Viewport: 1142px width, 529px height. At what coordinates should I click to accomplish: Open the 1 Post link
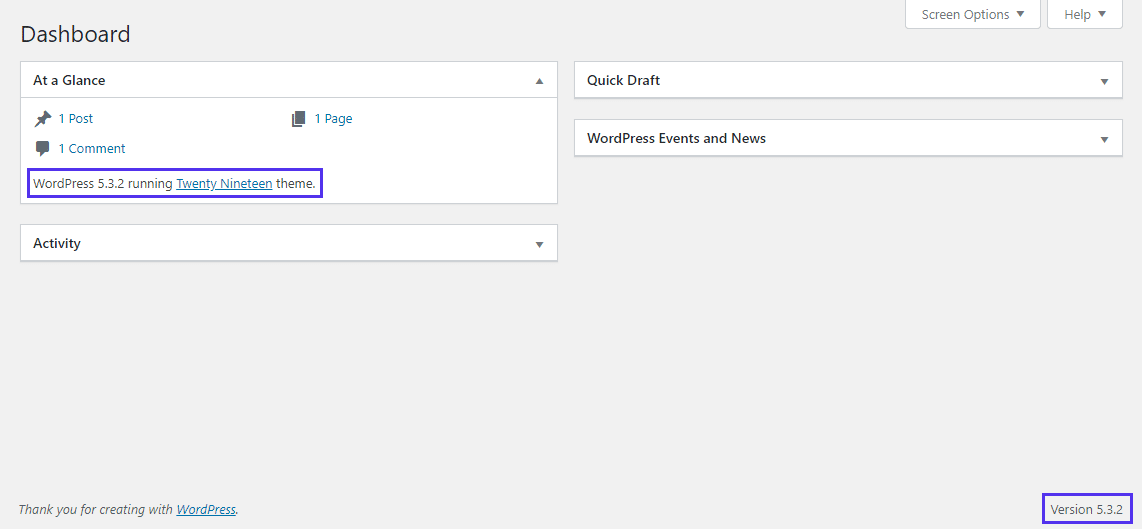click(x=76, y=119)
